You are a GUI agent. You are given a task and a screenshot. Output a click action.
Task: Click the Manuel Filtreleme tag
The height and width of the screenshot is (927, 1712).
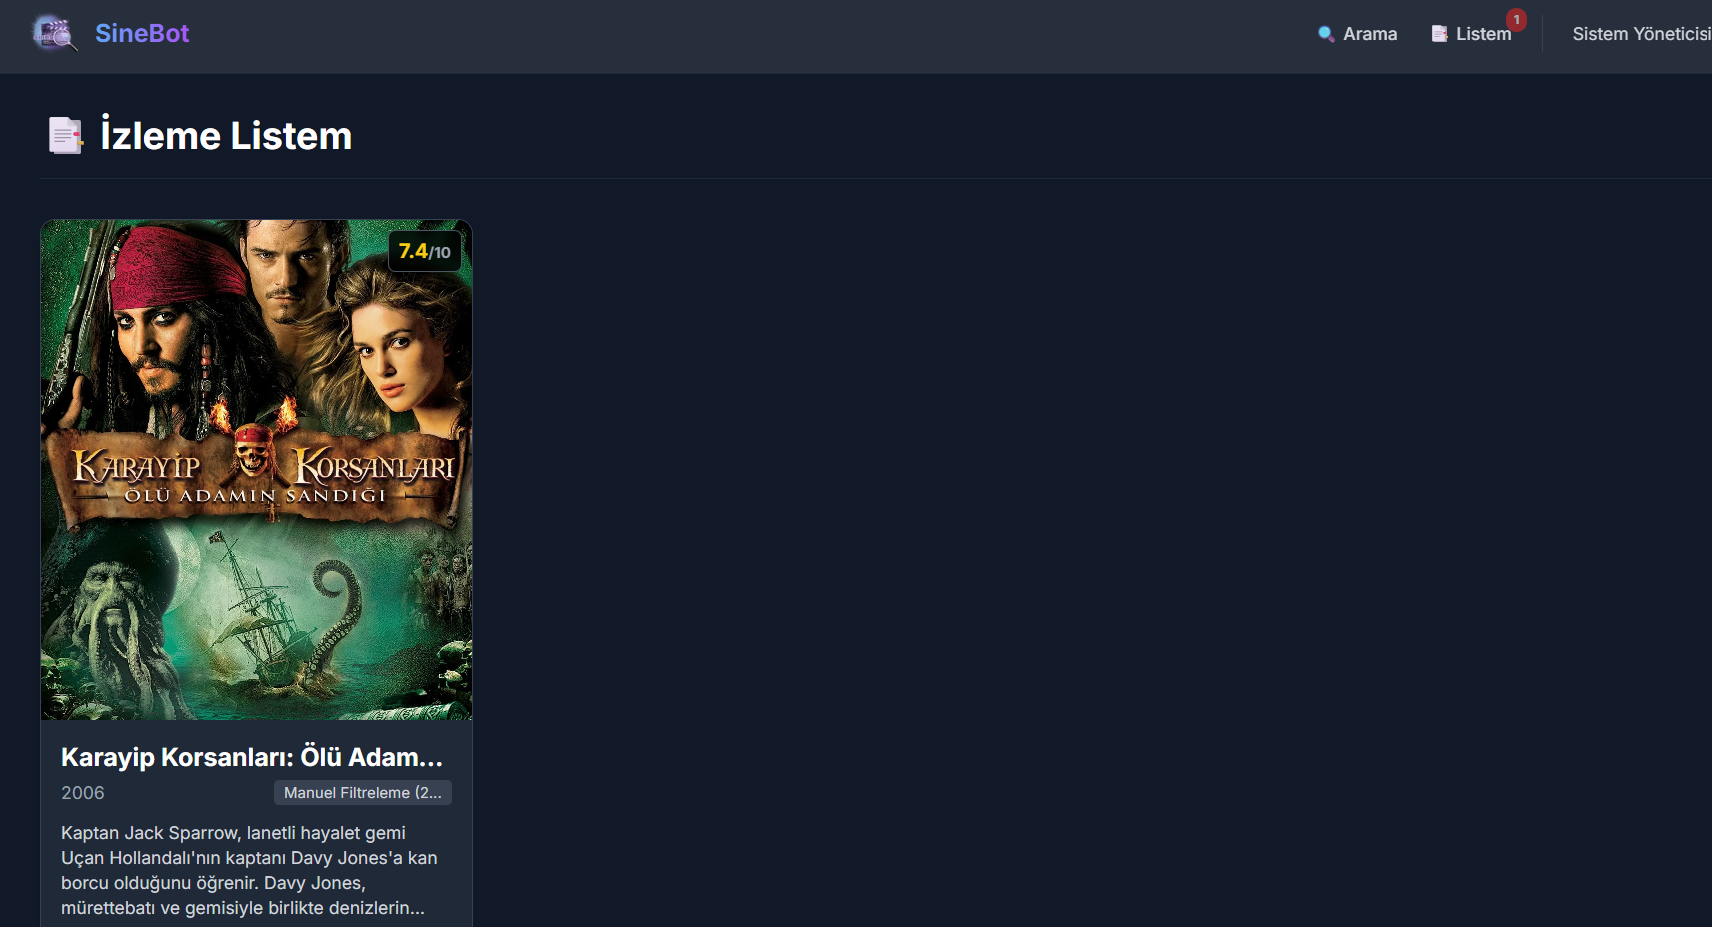362,793
